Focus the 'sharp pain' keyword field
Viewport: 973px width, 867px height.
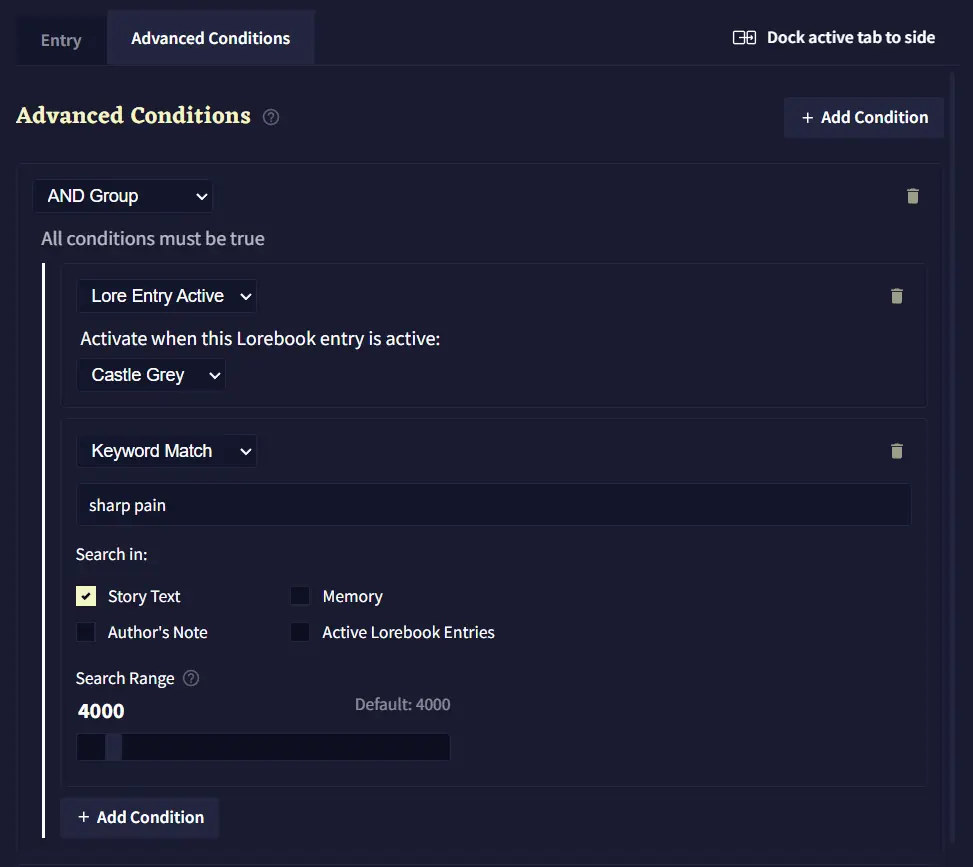click(493, 505)
